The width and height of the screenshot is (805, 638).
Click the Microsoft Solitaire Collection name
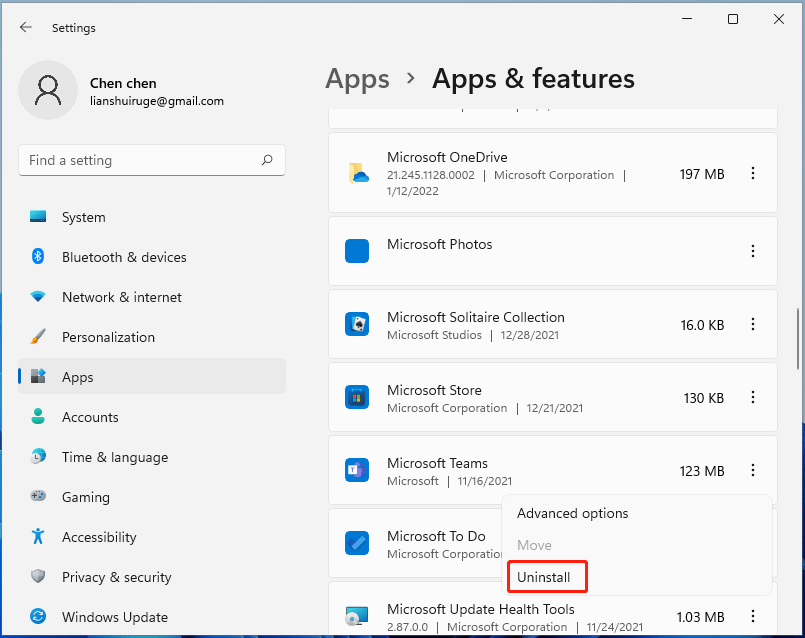476,317
